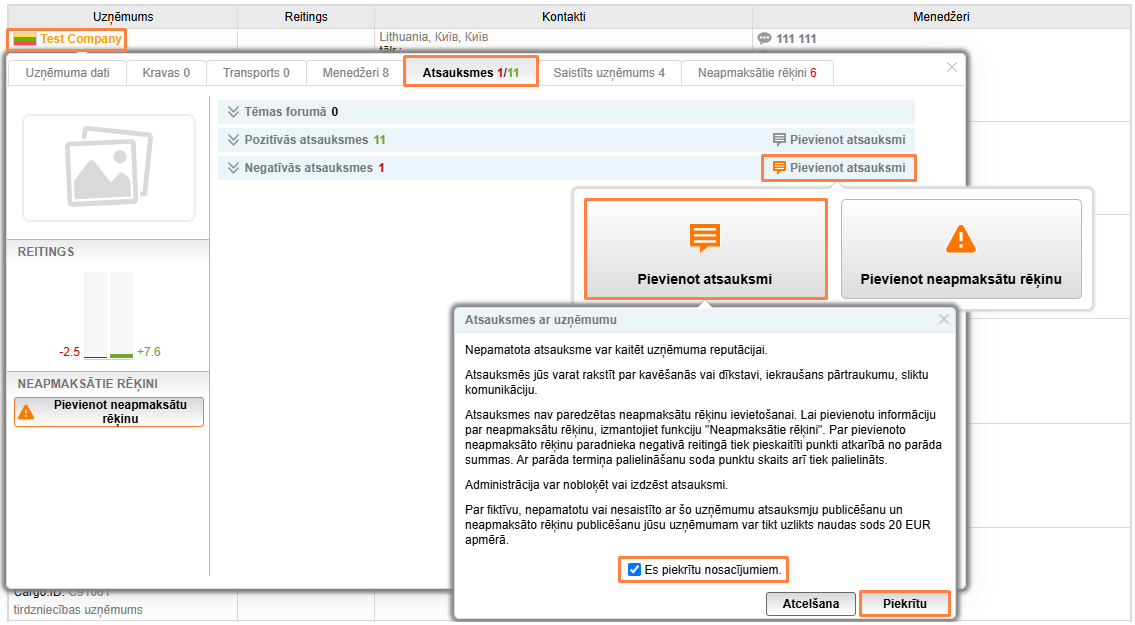The image size is (1135, 625).
Task: Toggle the 'Es piekrītu nosacījumiem' checkbox
Action: tap(634, 570)
